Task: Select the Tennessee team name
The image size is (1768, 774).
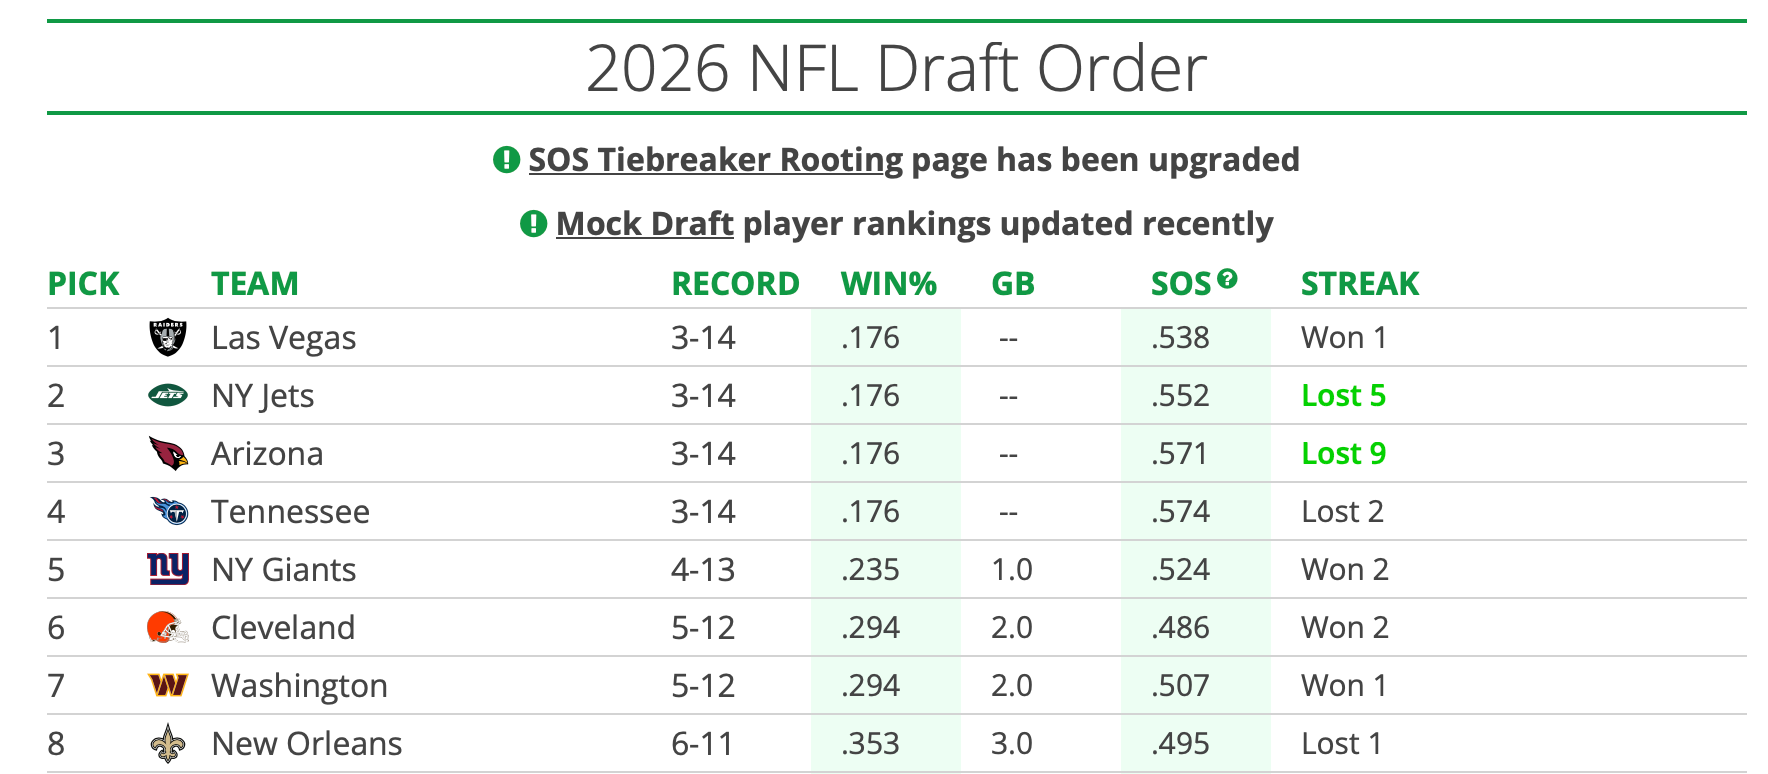Action: 290,512
